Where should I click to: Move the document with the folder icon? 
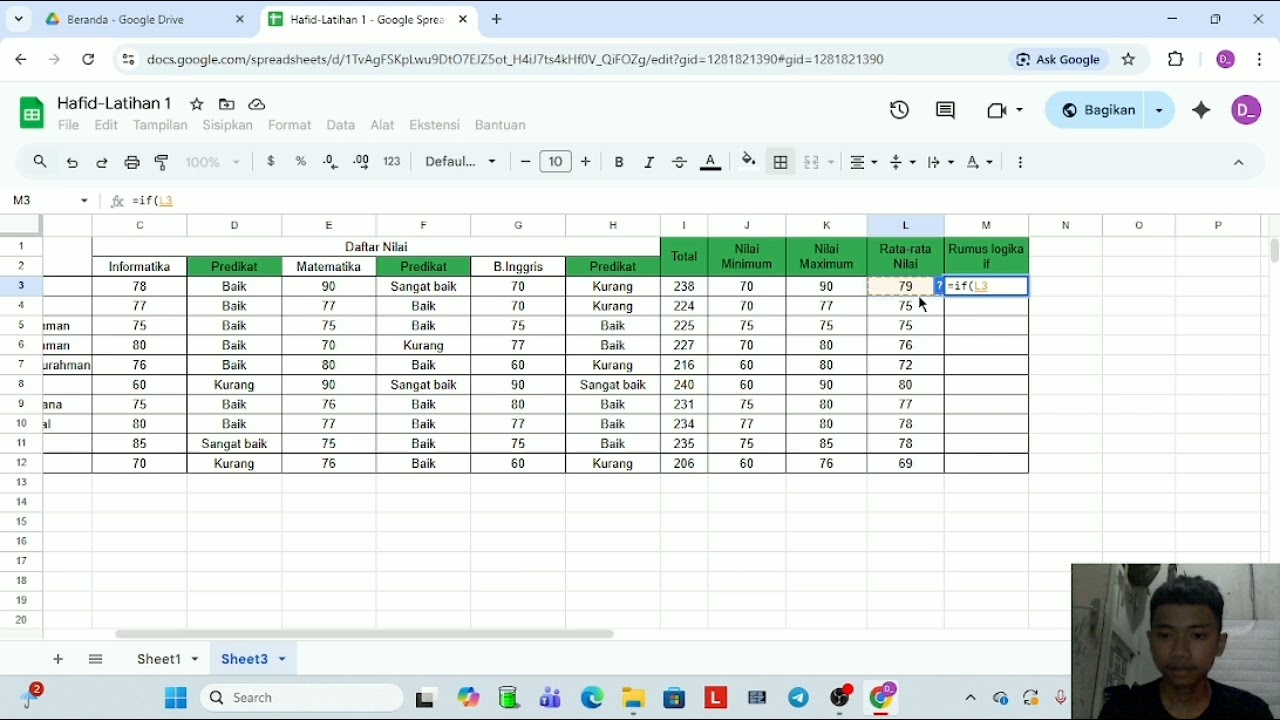tap(227, 104)
